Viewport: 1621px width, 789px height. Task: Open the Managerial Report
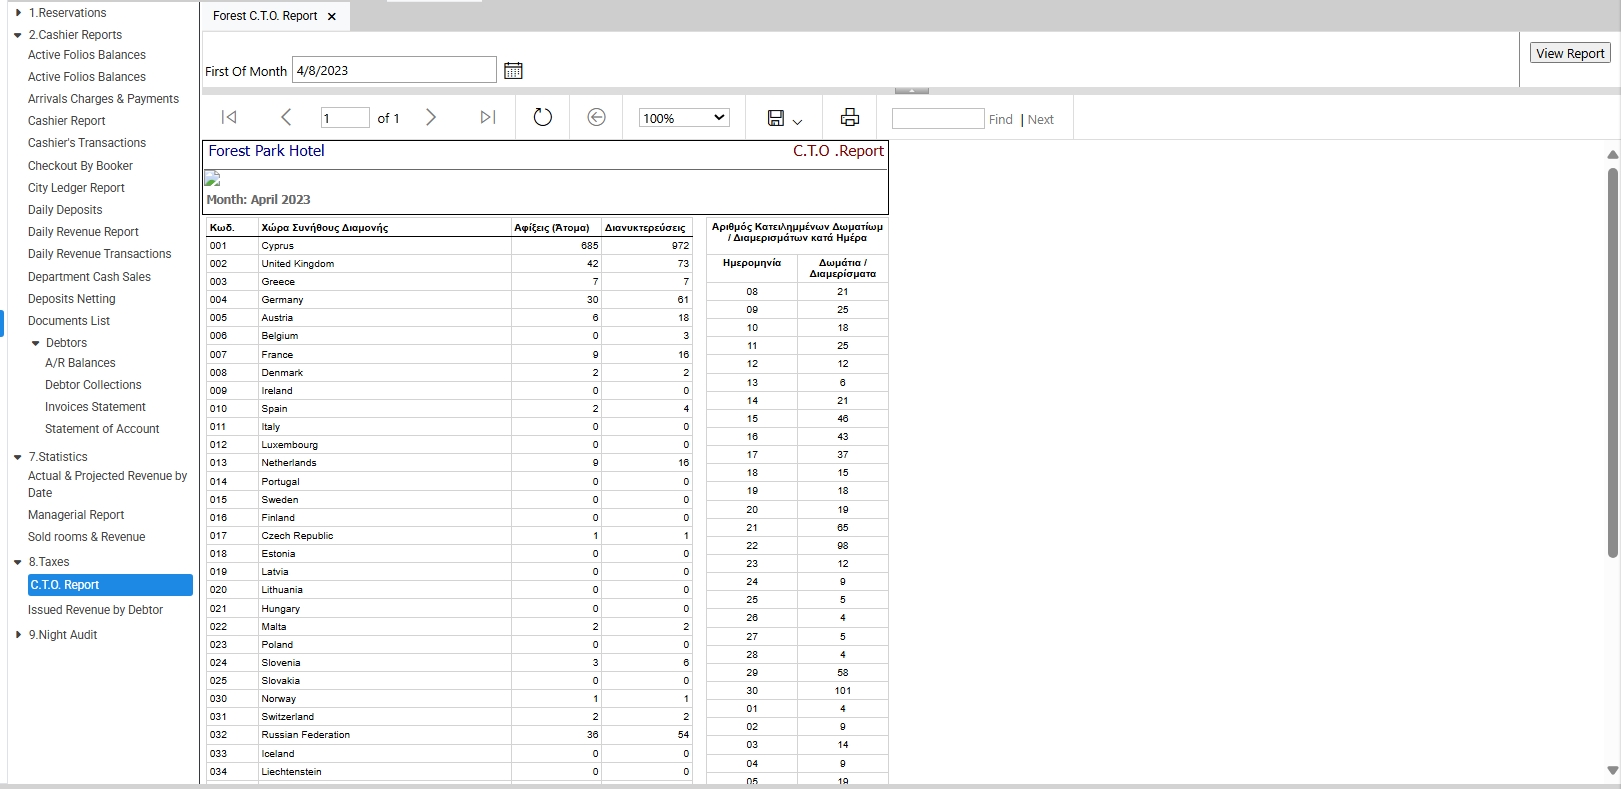pos(76,515)
